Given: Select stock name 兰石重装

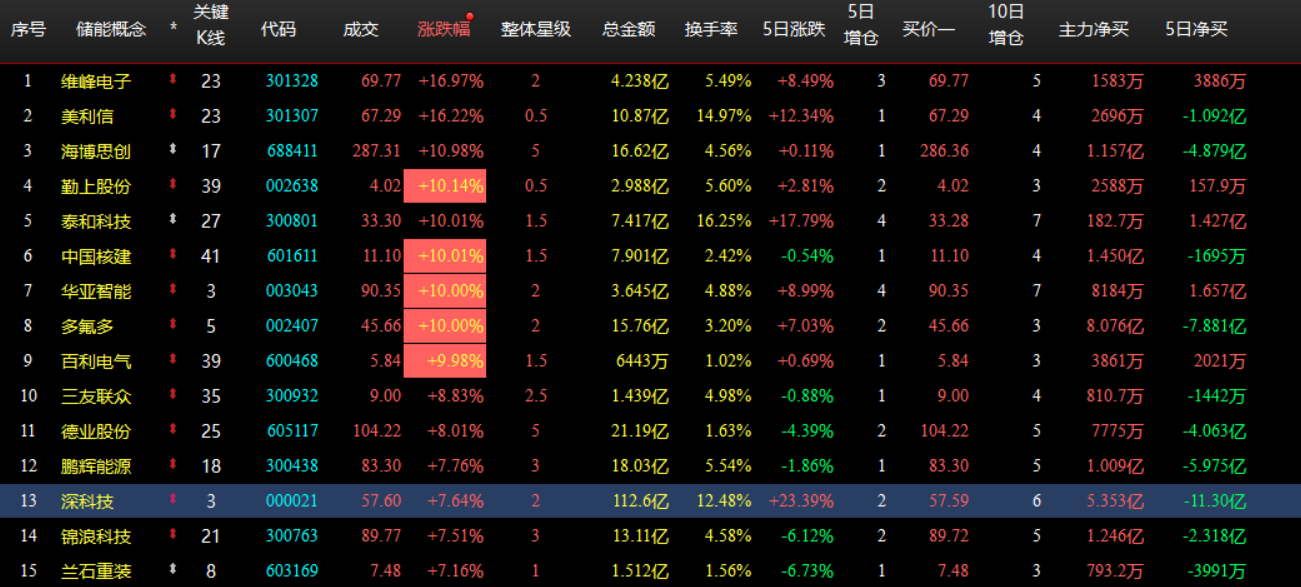Looking at the screenshot, I should click(96, 571).
